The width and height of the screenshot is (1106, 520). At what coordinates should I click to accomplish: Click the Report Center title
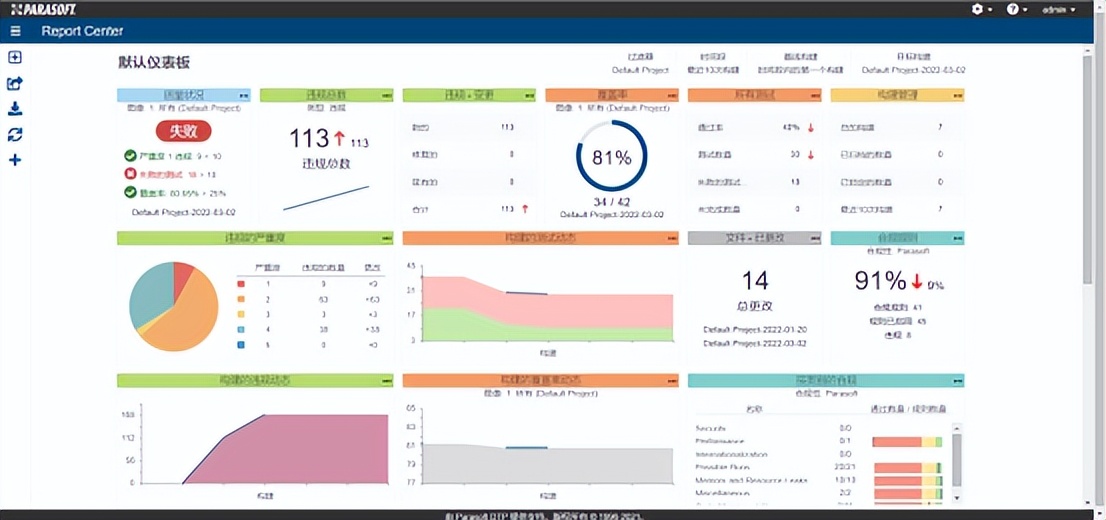pyautogui.click(x=82, y=31)
